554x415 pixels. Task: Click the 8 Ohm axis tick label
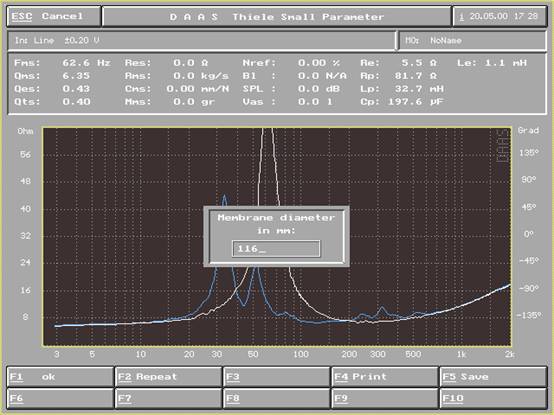pos(25,316)
